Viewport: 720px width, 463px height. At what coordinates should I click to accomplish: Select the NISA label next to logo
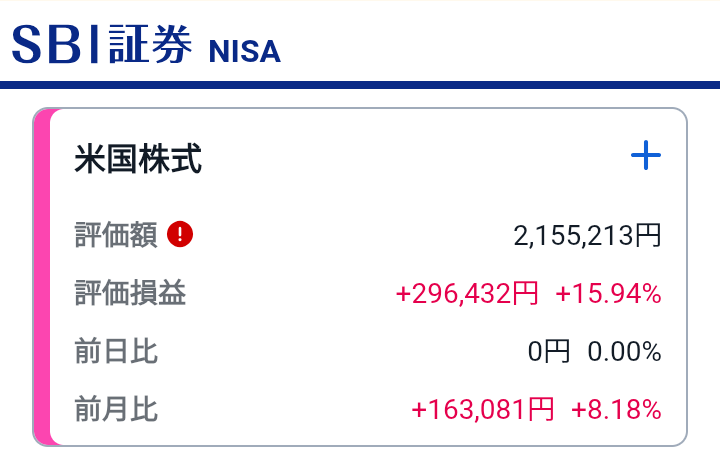point(244,51)
